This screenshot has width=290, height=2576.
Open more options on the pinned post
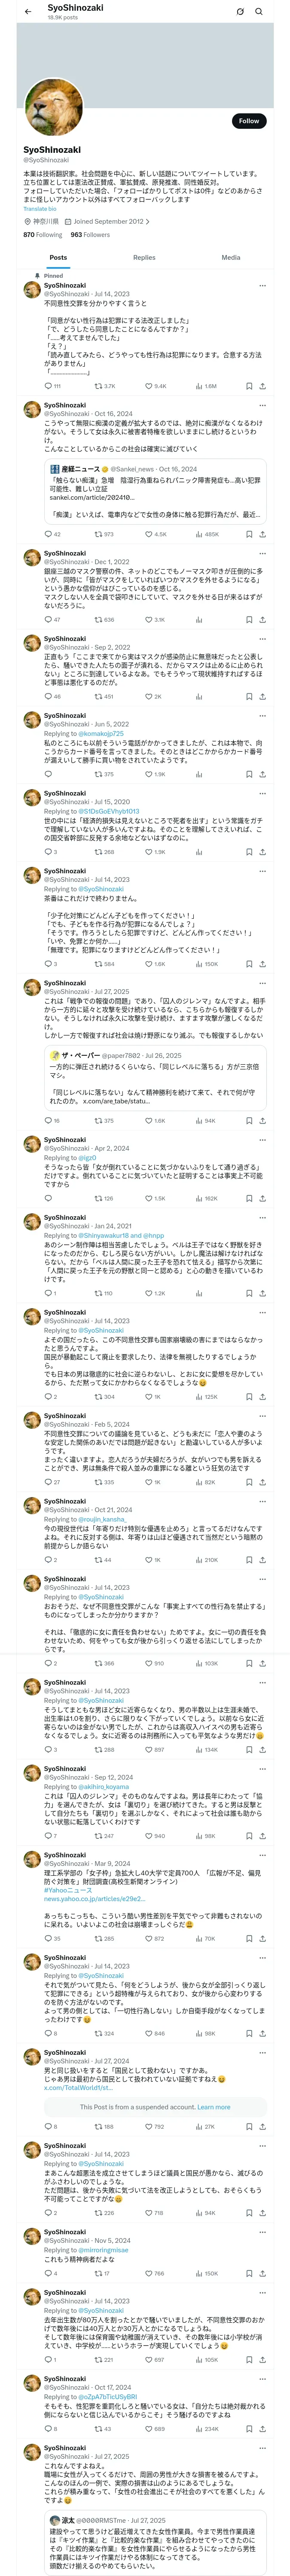[262, 286]
